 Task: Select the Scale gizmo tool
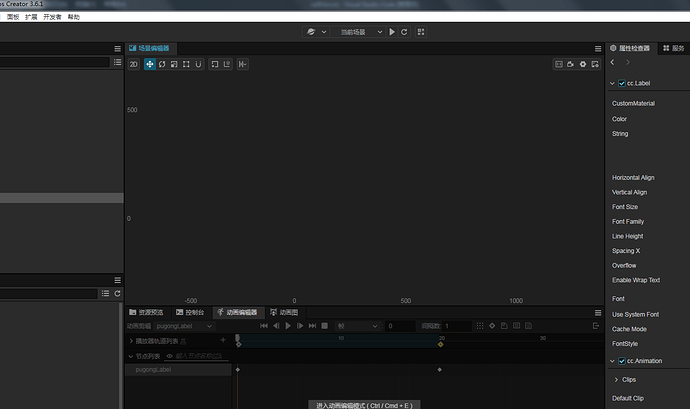[174, 64]
